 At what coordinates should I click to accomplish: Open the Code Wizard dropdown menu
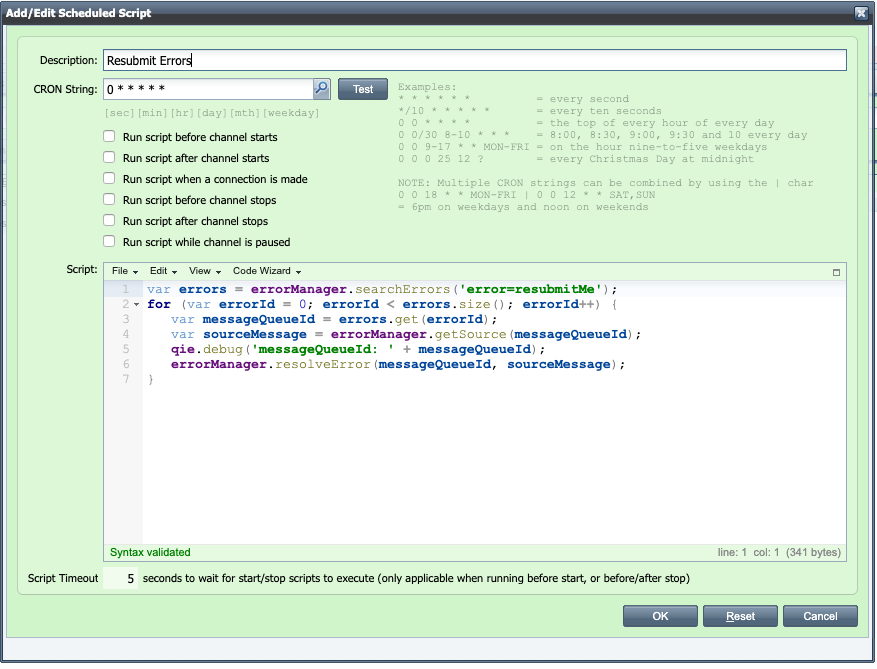point(267,271)
